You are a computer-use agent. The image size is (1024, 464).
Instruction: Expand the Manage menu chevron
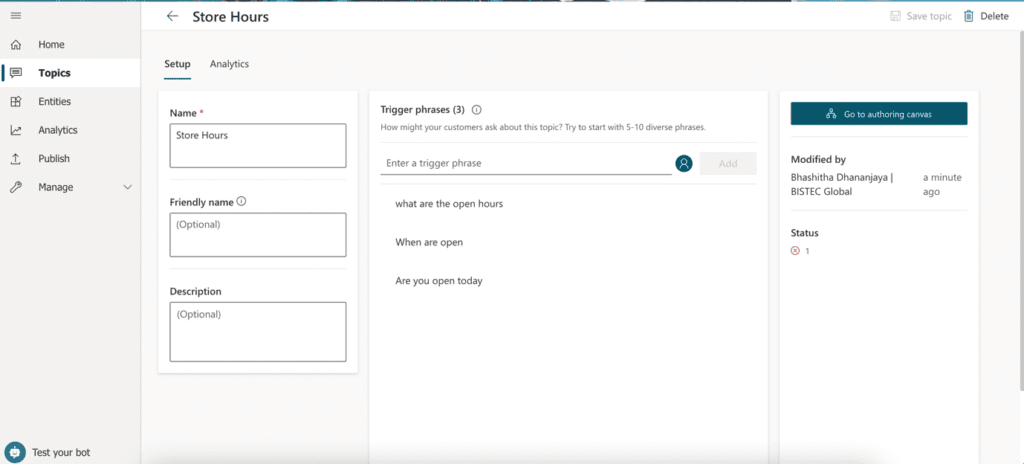point(128,188)
